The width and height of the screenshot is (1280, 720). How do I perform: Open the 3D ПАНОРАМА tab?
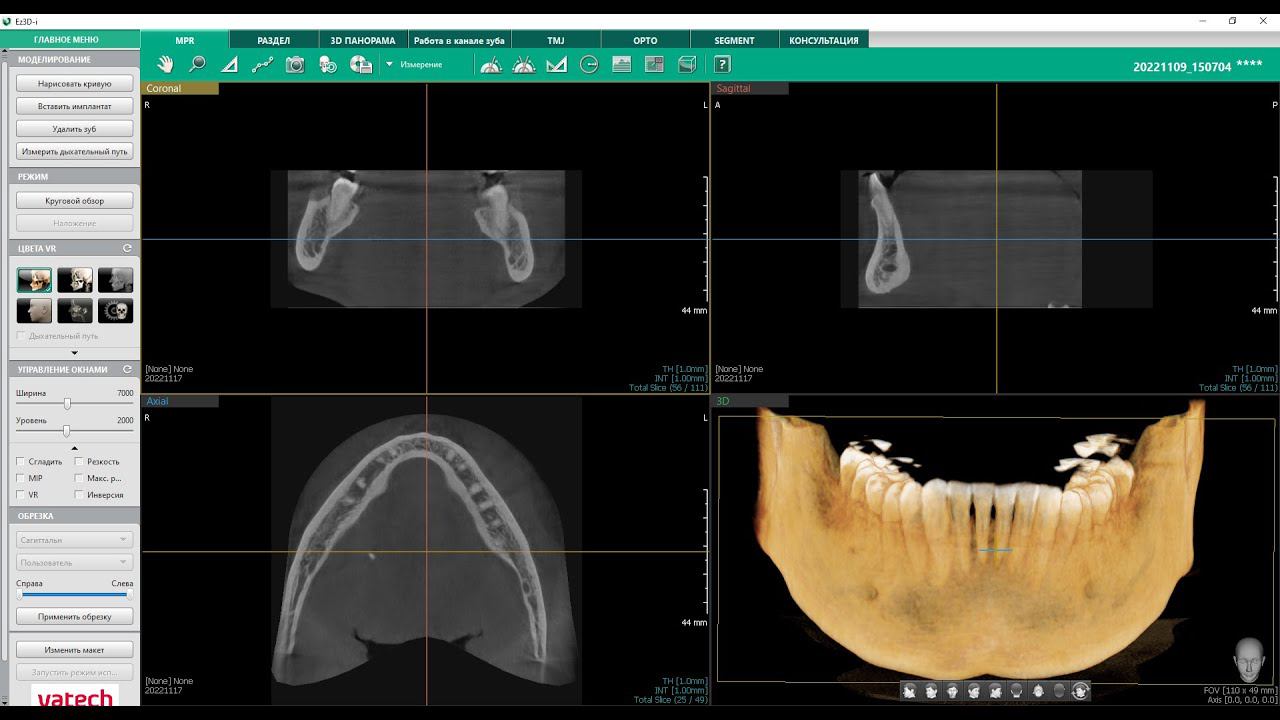pyautogui.click(x=363, y=40)
